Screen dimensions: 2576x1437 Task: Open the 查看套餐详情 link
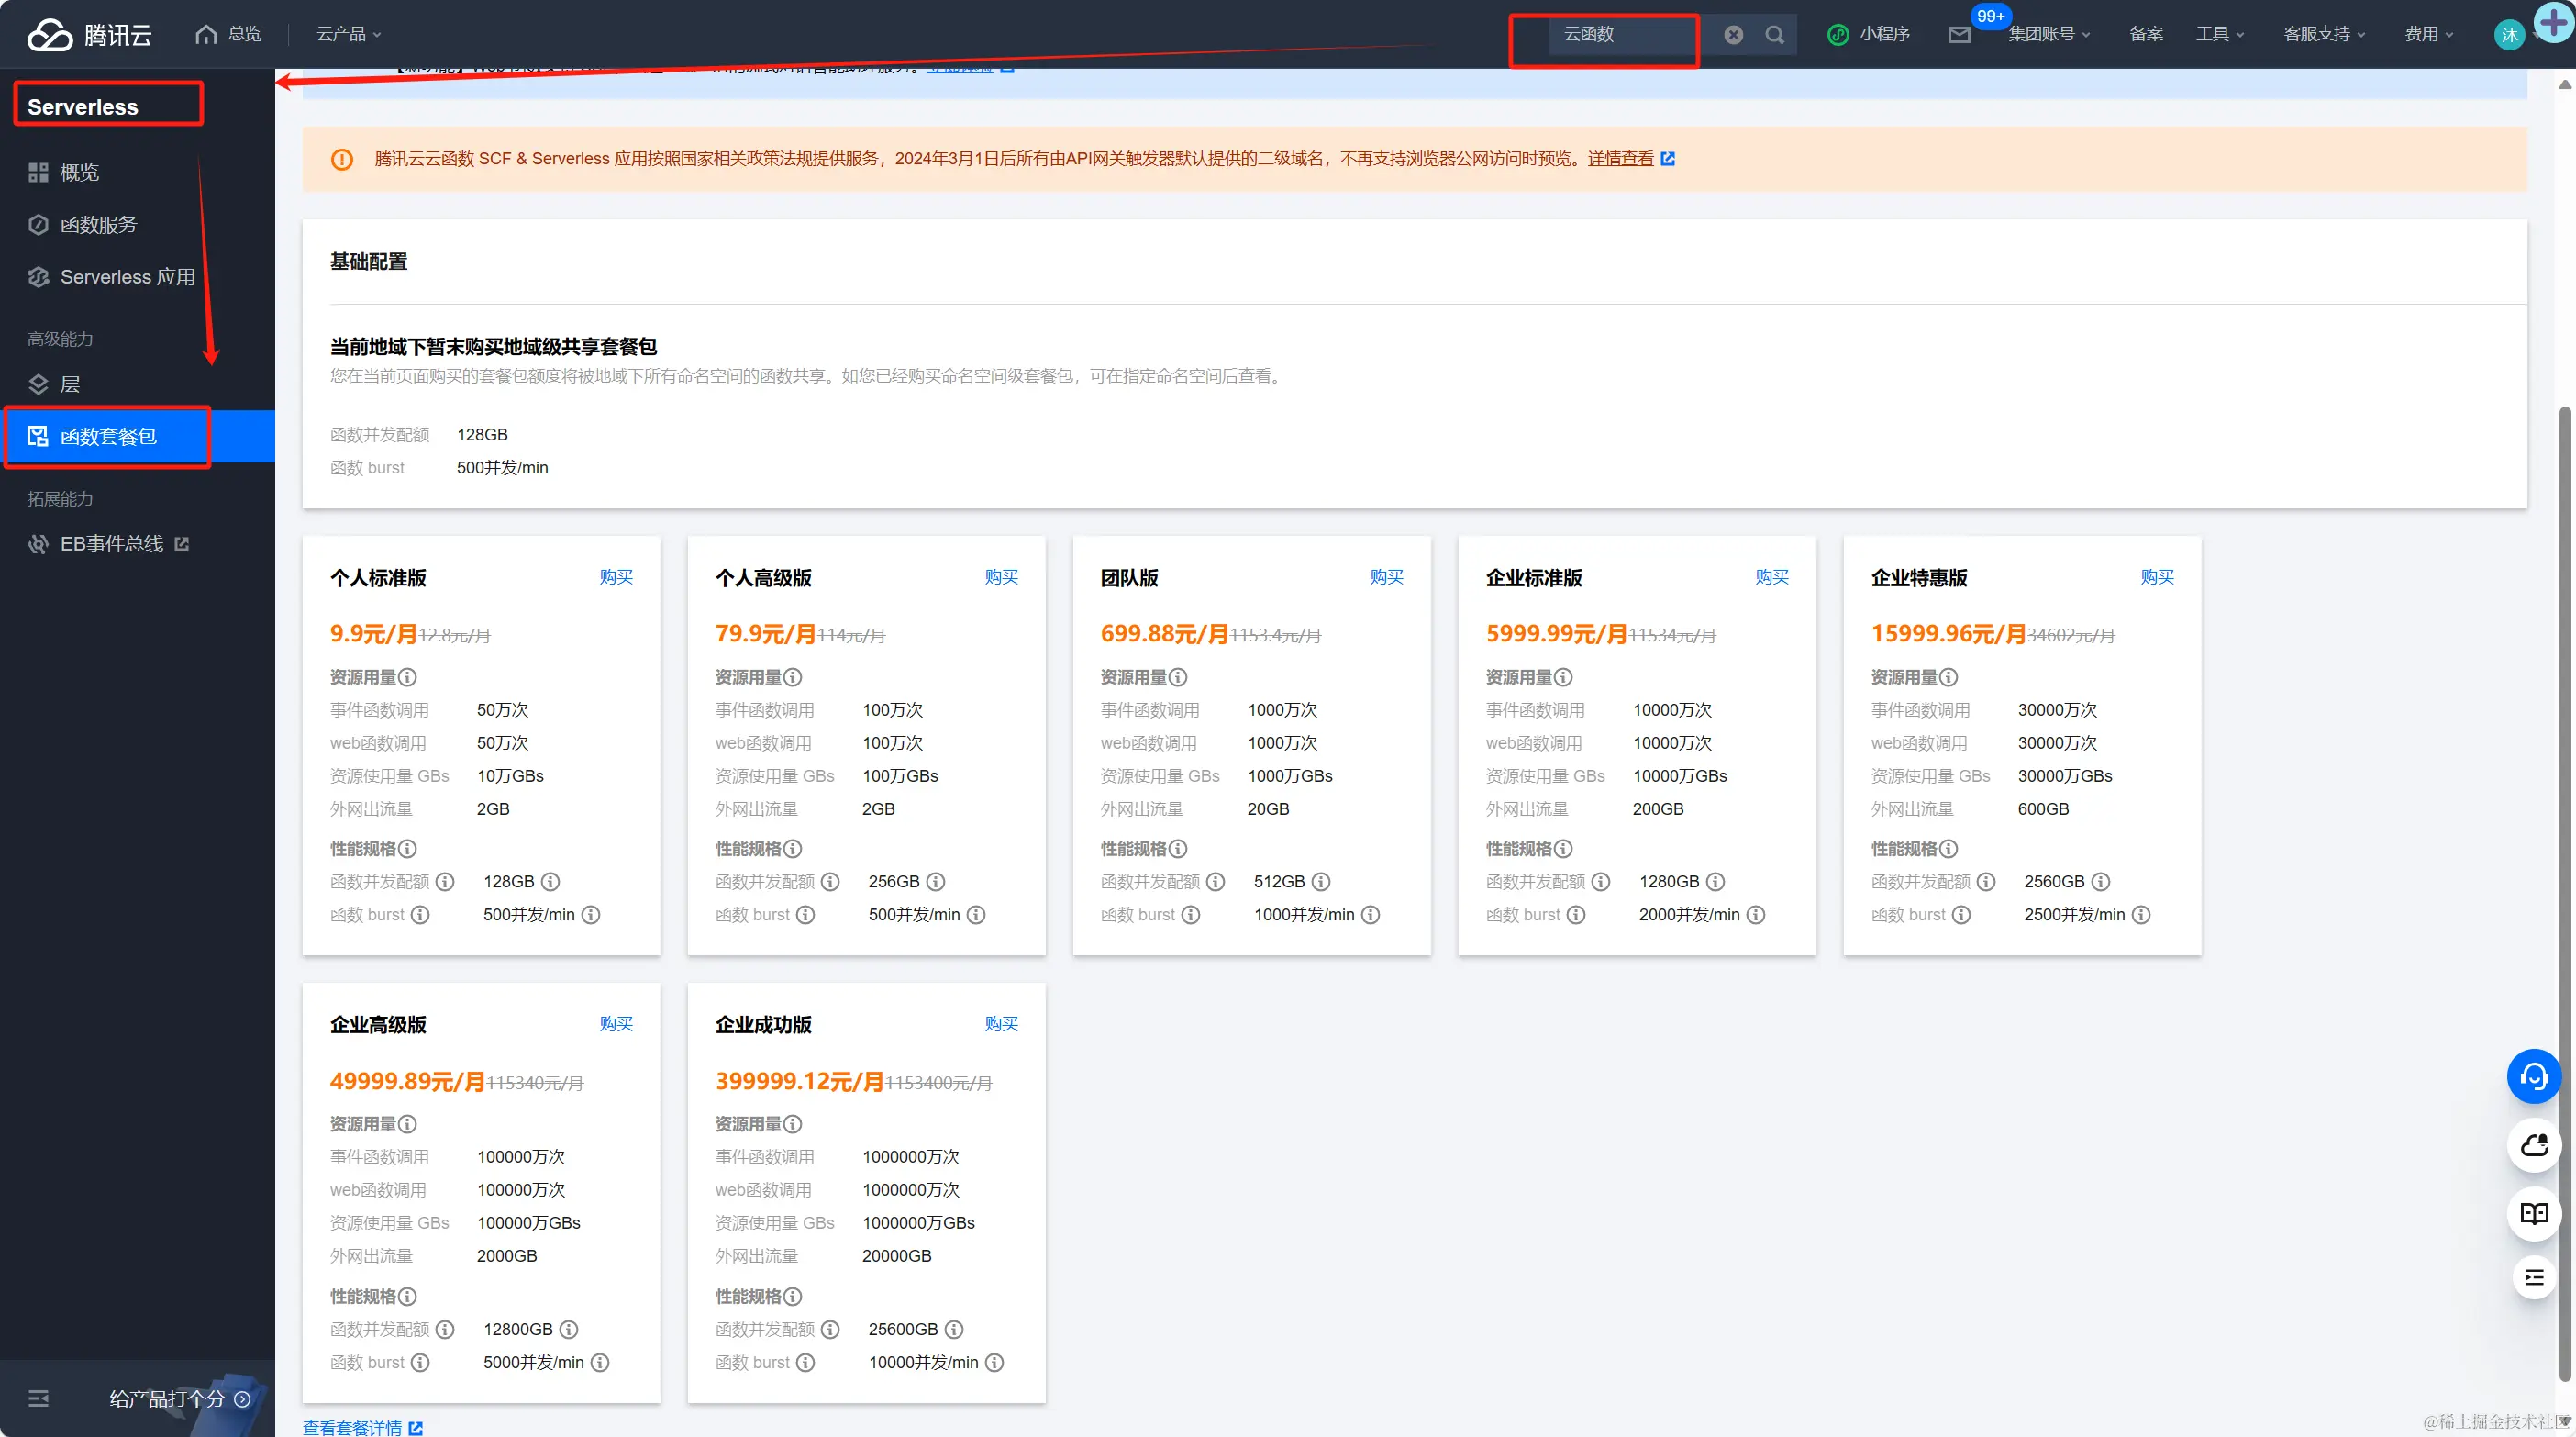click(353, 1427)
